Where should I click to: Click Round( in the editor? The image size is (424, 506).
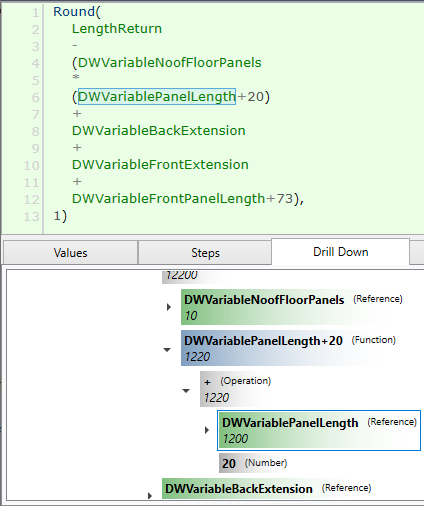click(x=77, y=12)
